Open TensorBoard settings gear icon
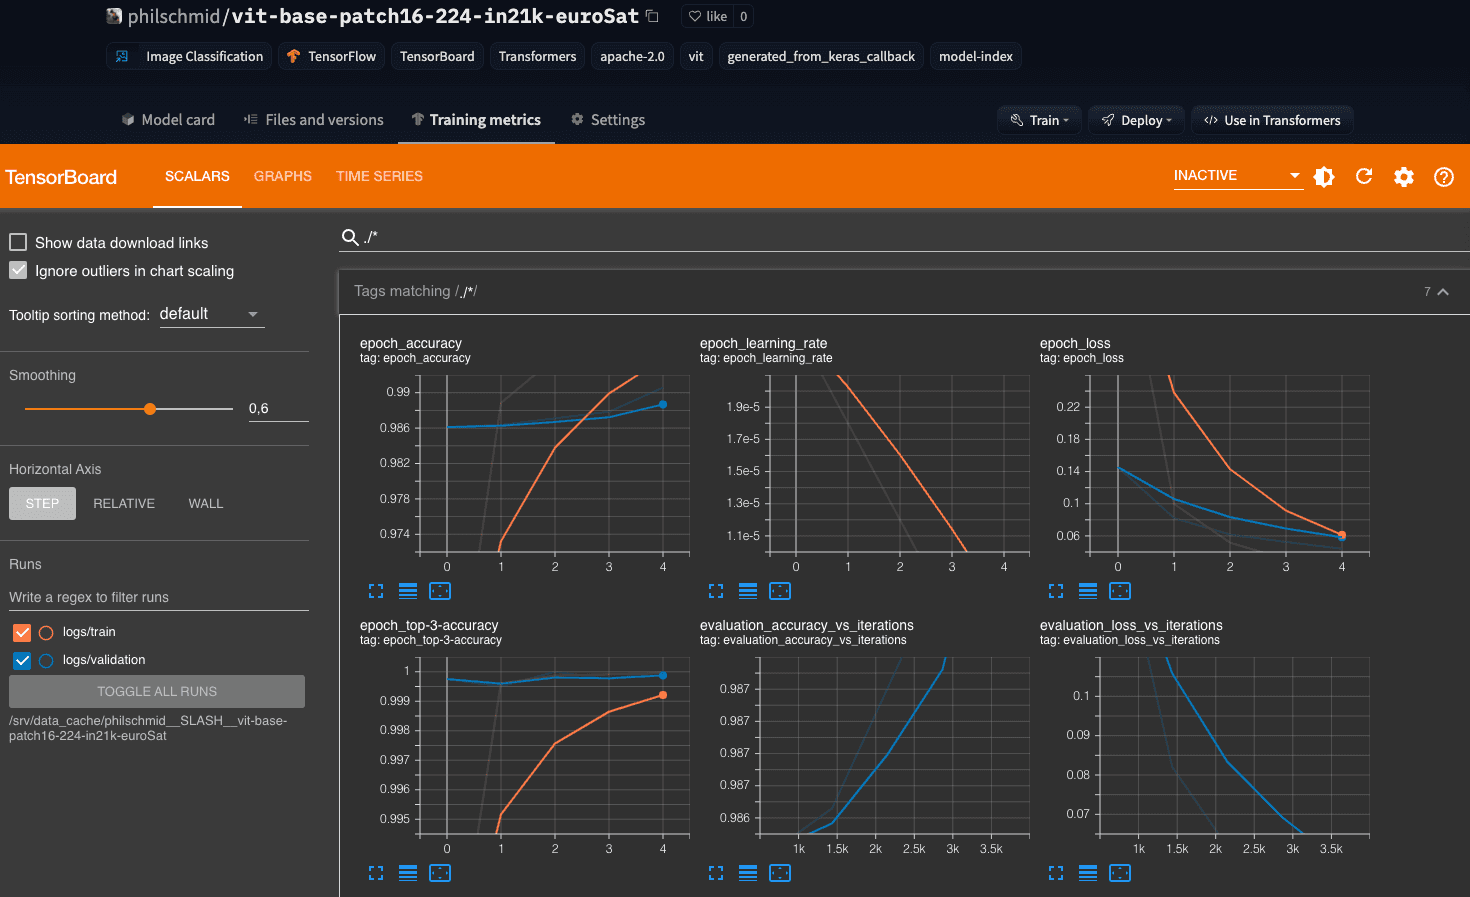This screenshot has width=1470, height=897. [x=1404, y=177]
